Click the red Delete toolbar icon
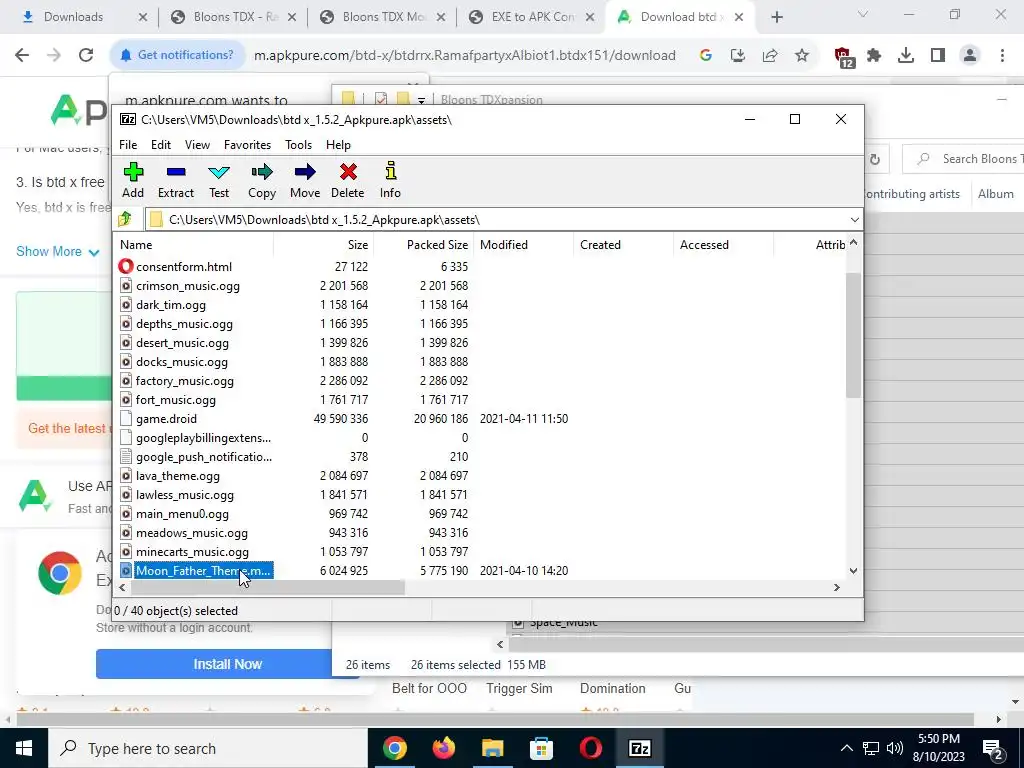The image size is (1024, 768). [x=348, y=172]
